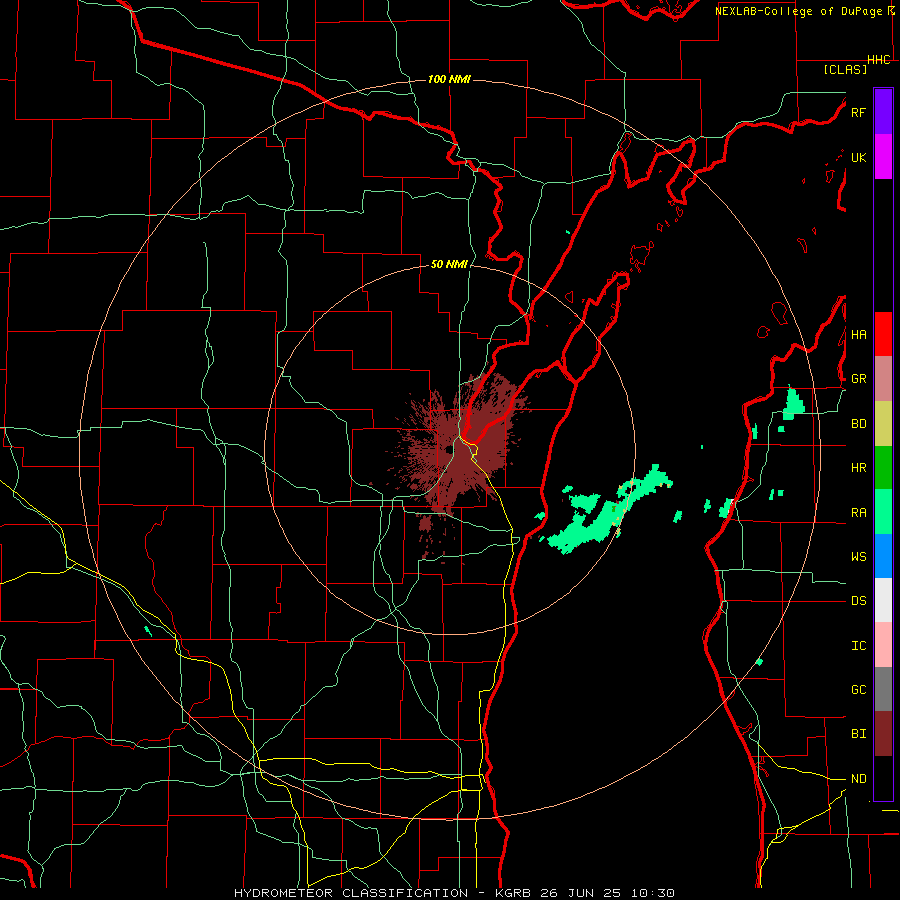Viewport: 900px width, 900px height.
Task: Click the DS white legend swatch
Action: pos(883,600)
